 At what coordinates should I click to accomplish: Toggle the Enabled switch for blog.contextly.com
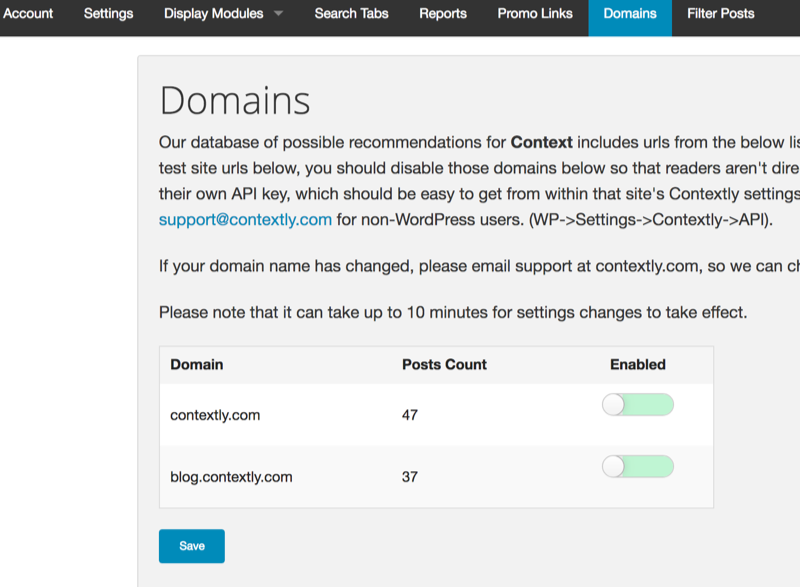[x=638, y=466]
